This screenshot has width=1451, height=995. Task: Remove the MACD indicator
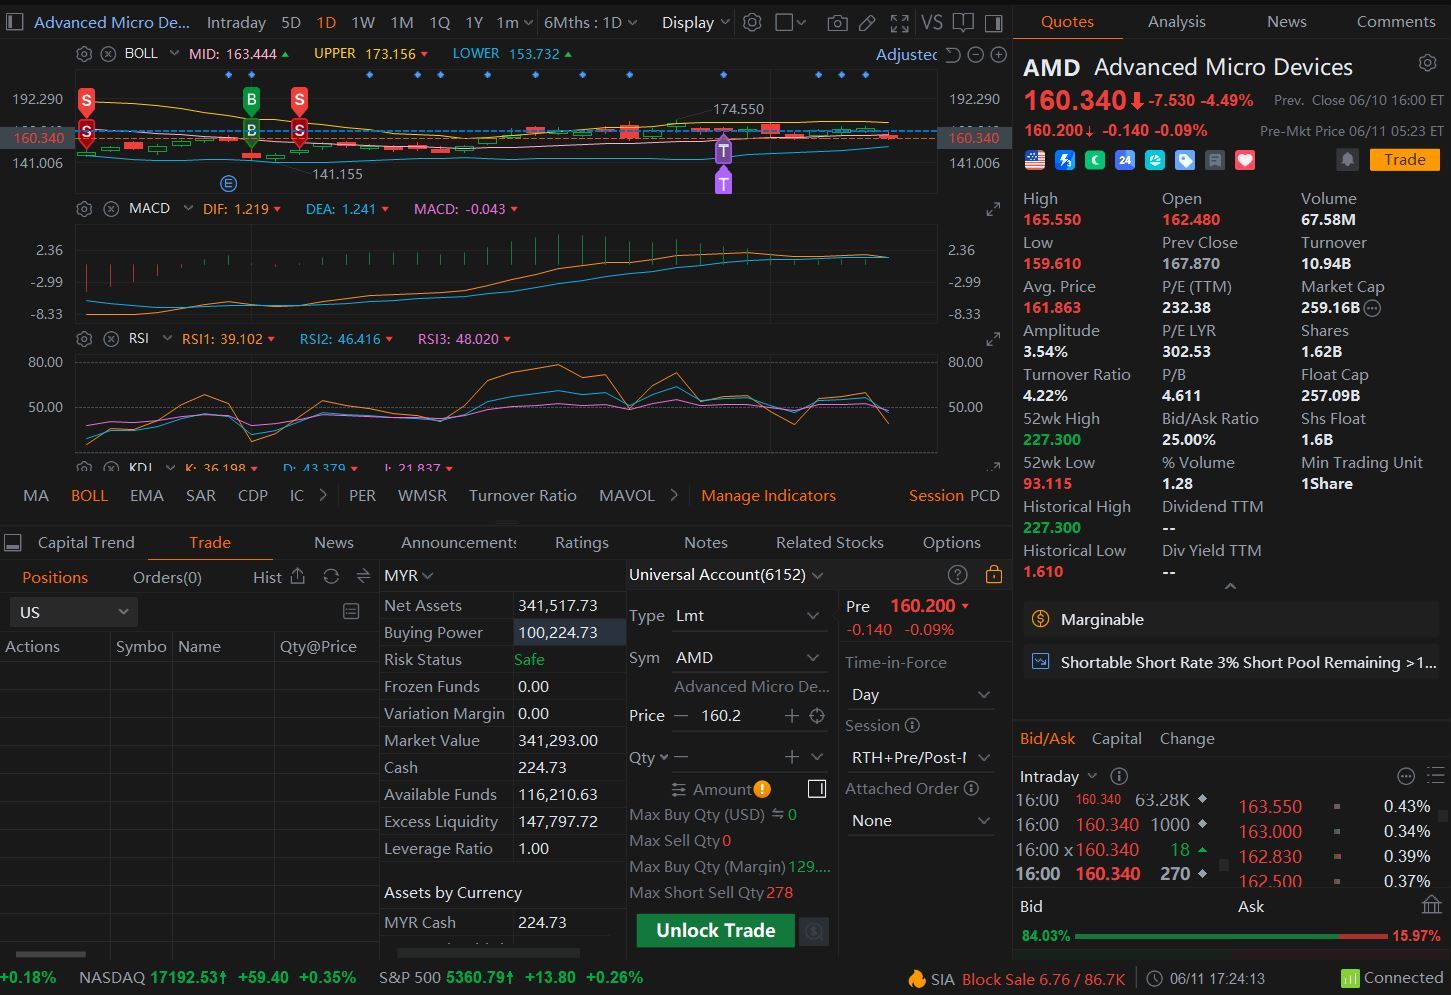[x=110, y=209]
